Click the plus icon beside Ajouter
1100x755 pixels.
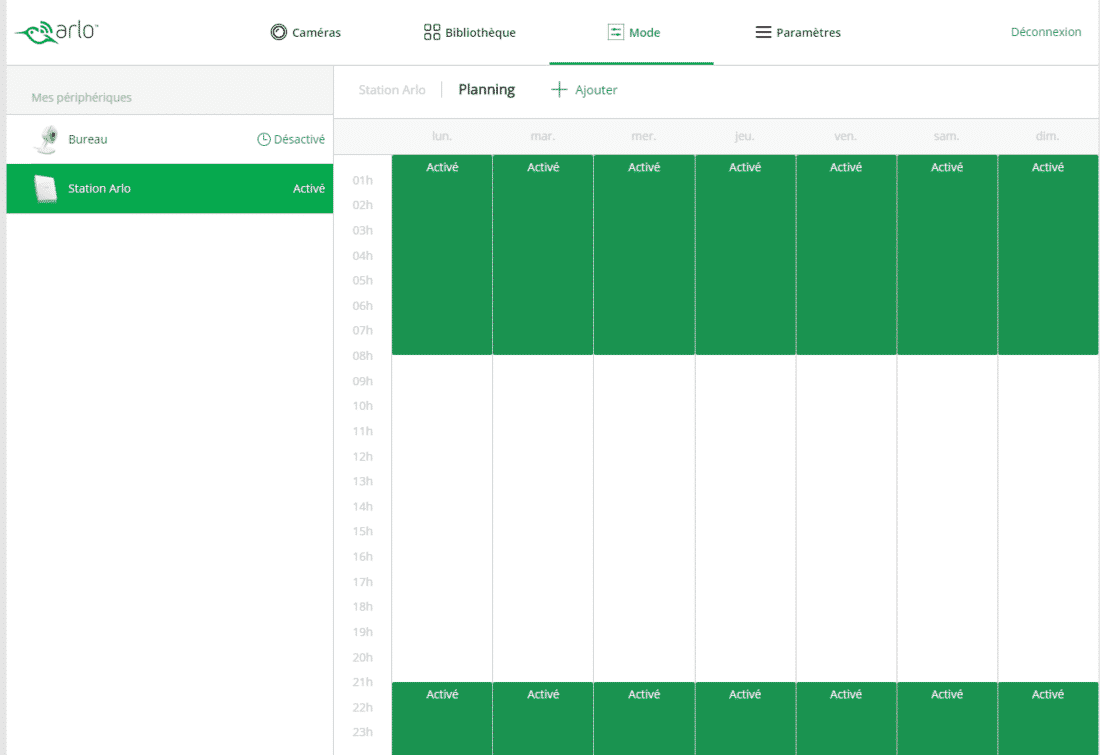click(x=559, y=90)
